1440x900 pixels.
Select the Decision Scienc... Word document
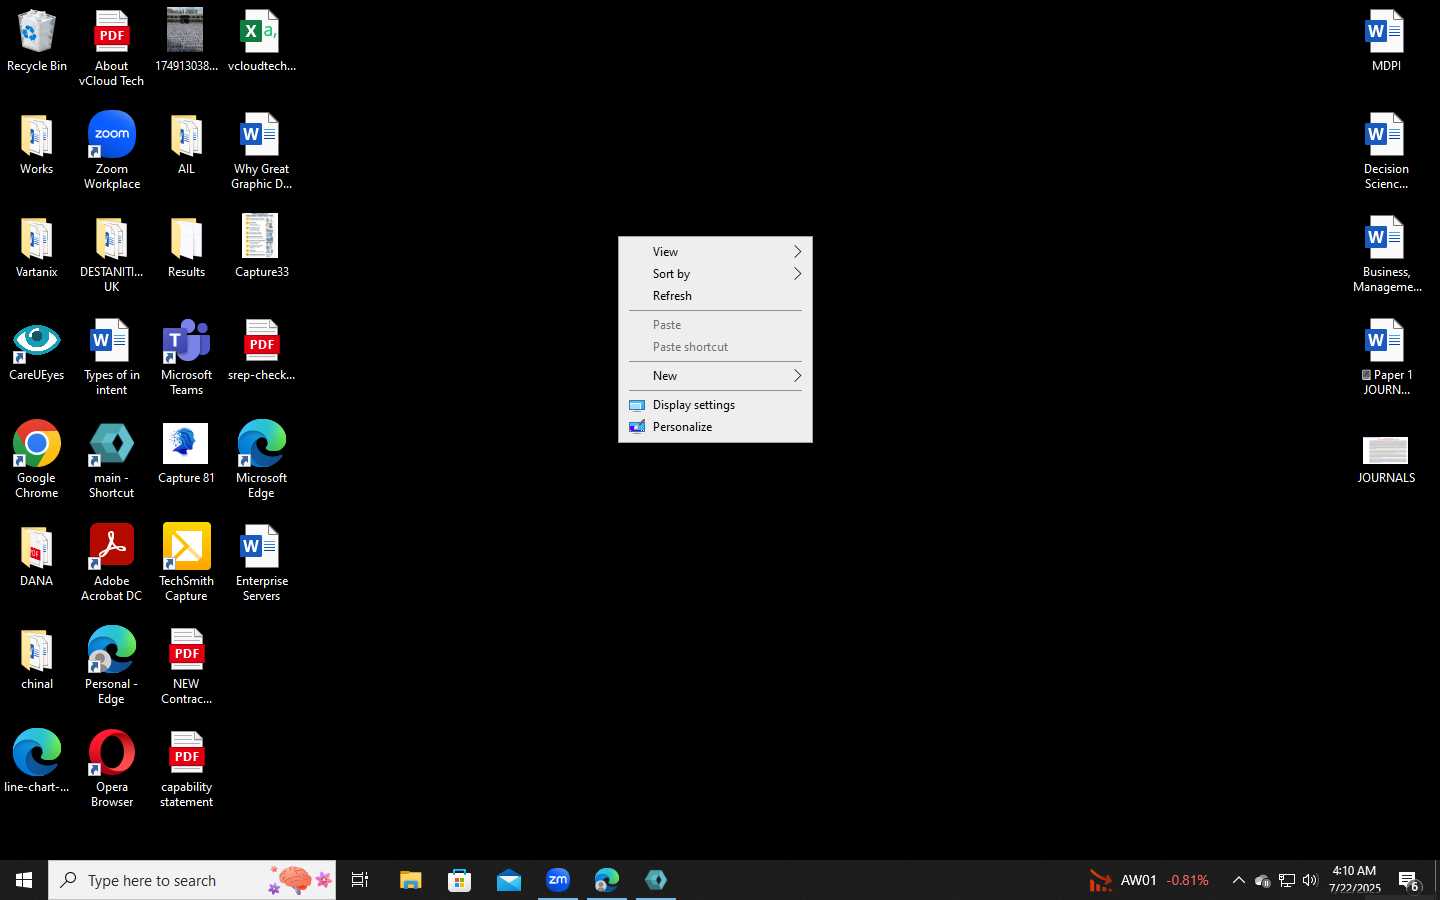1387,151
